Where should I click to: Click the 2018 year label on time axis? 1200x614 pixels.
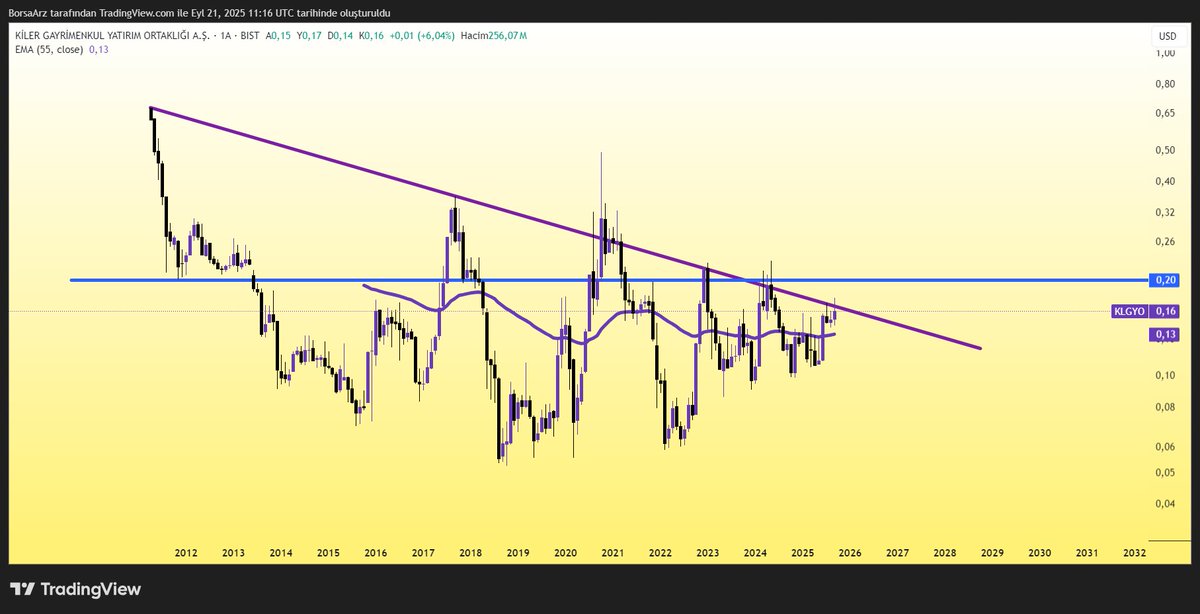[470, 552]
